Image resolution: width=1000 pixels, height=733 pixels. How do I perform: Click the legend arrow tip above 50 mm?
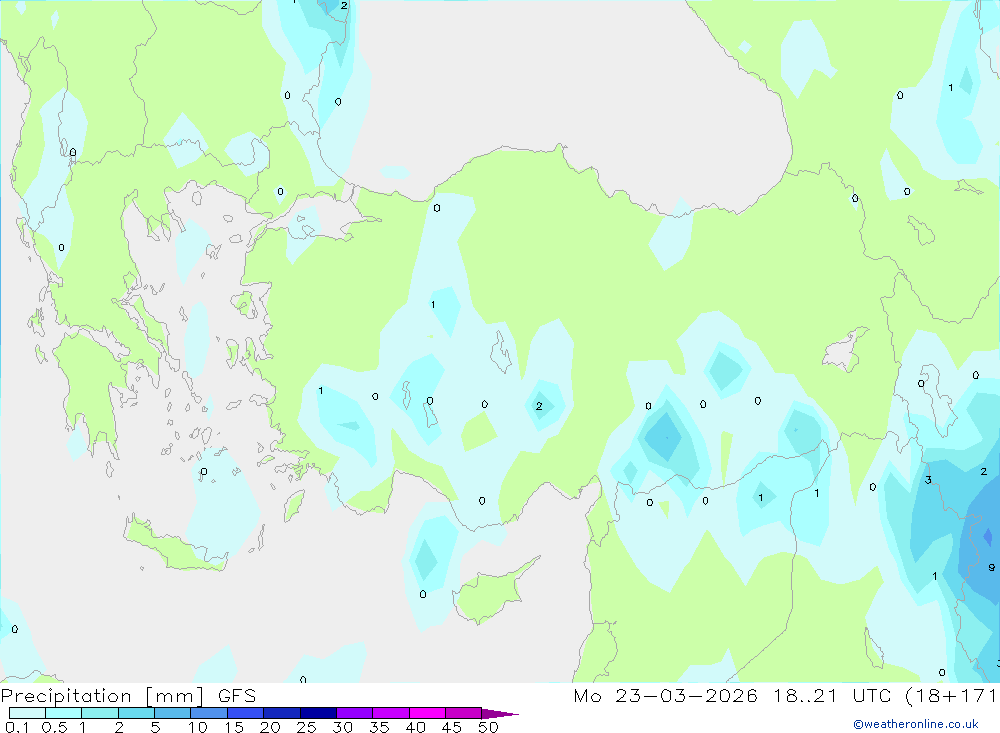(x=499, y=713)
